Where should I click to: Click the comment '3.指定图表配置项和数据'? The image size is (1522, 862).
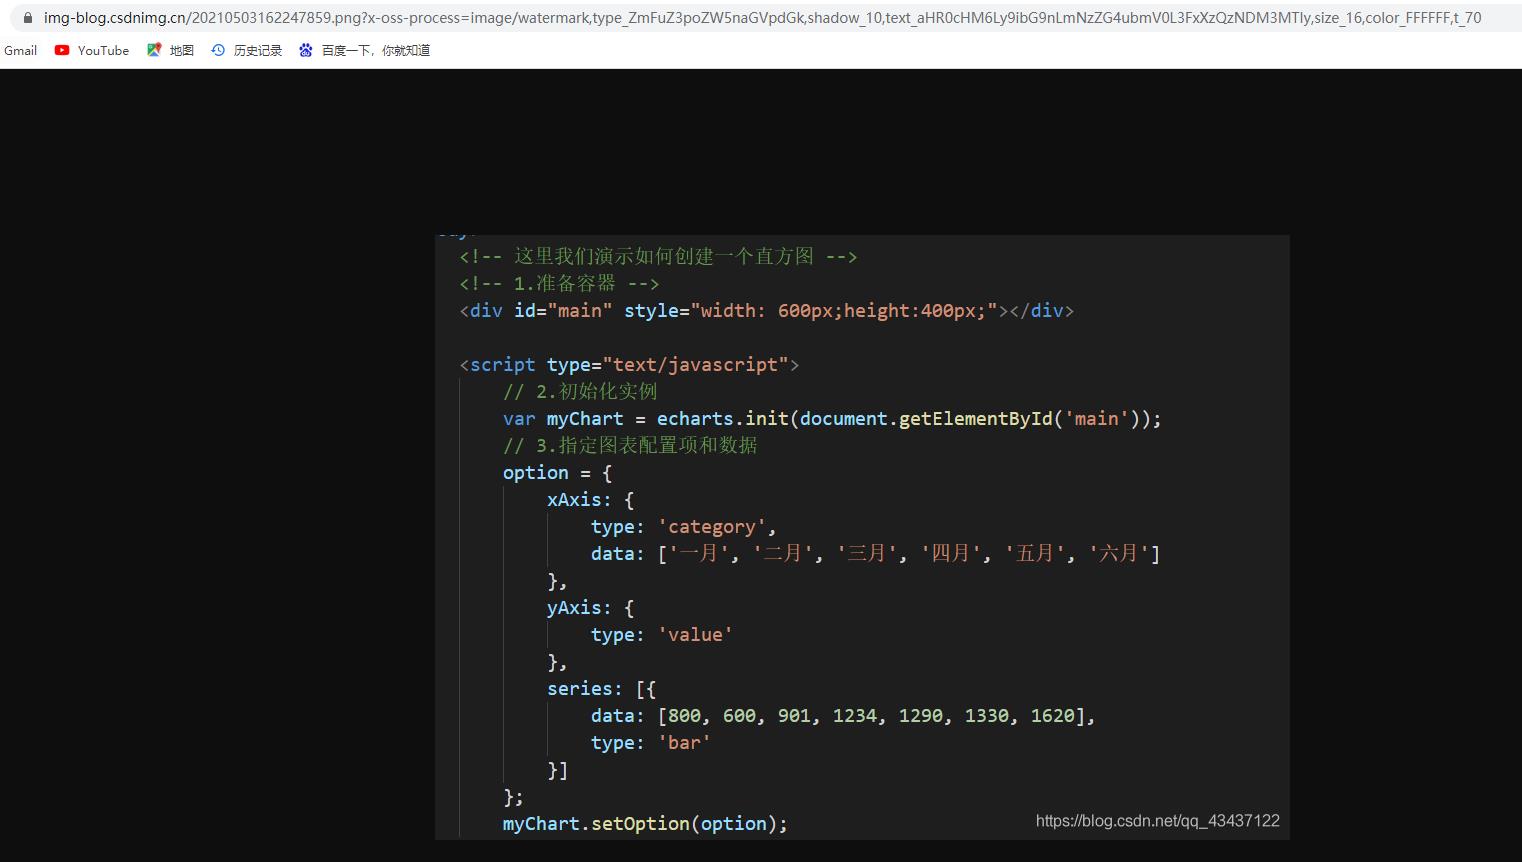tap(630, 445)
